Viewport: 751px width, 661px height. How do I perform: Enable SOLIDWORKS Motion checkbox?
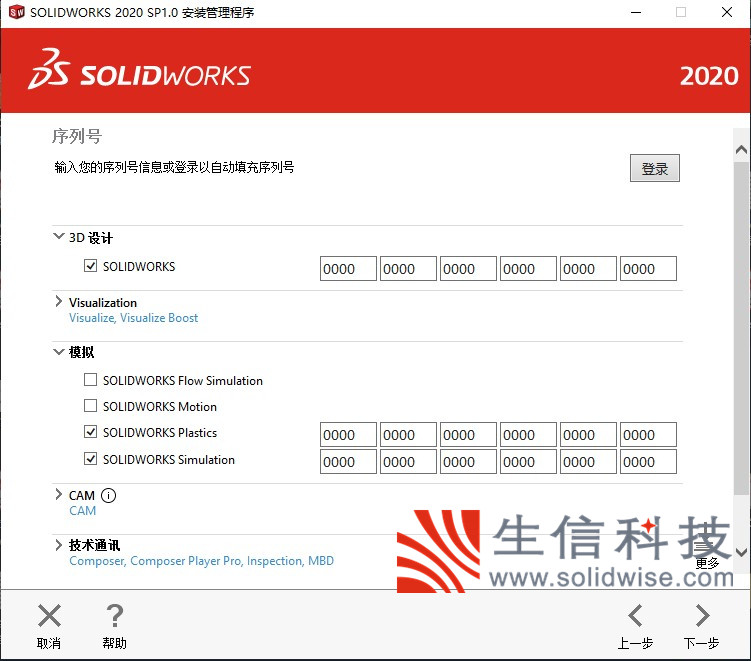pos(90,406)
